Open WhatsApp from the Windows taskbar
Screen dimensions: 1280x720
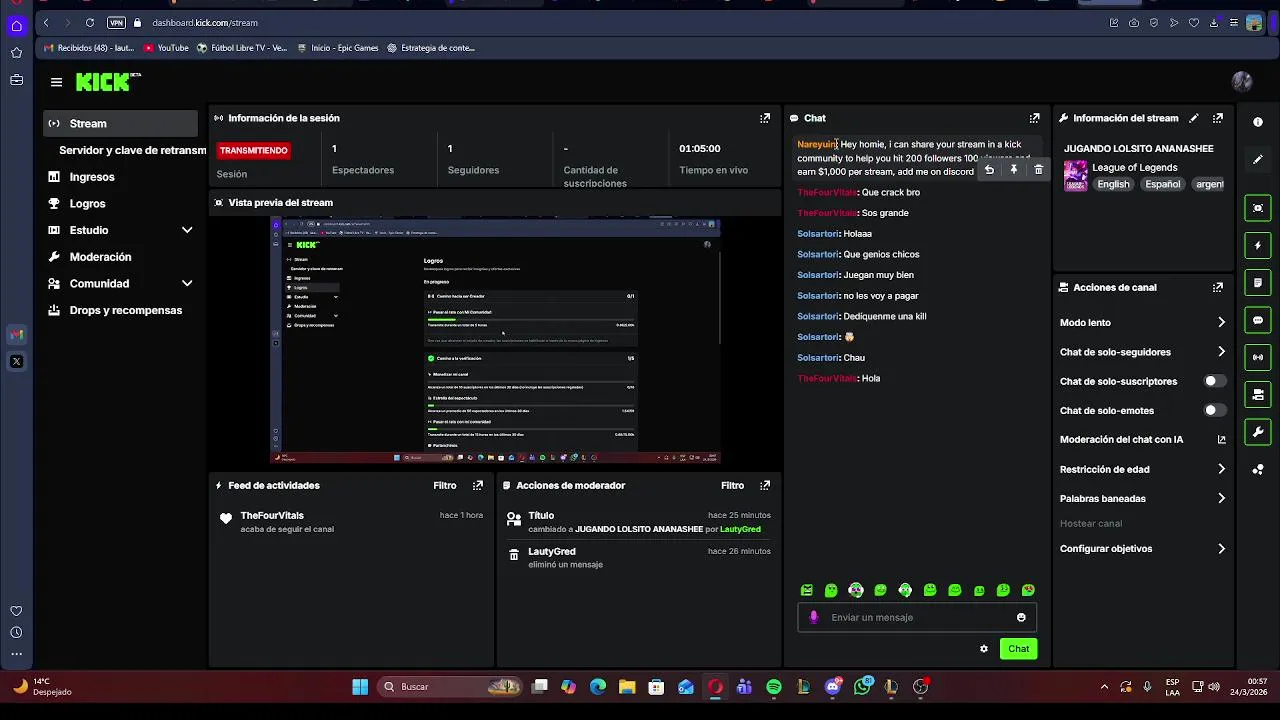pos(863,687)
